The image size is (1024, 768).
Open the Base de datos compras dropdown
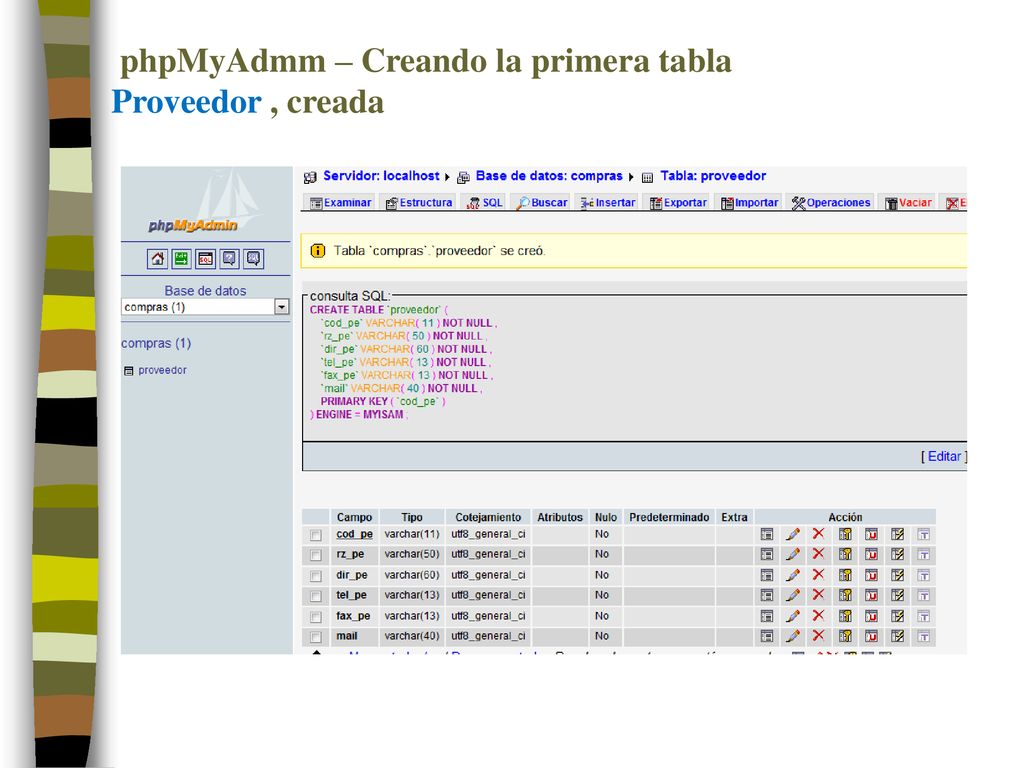click(206, 307)
